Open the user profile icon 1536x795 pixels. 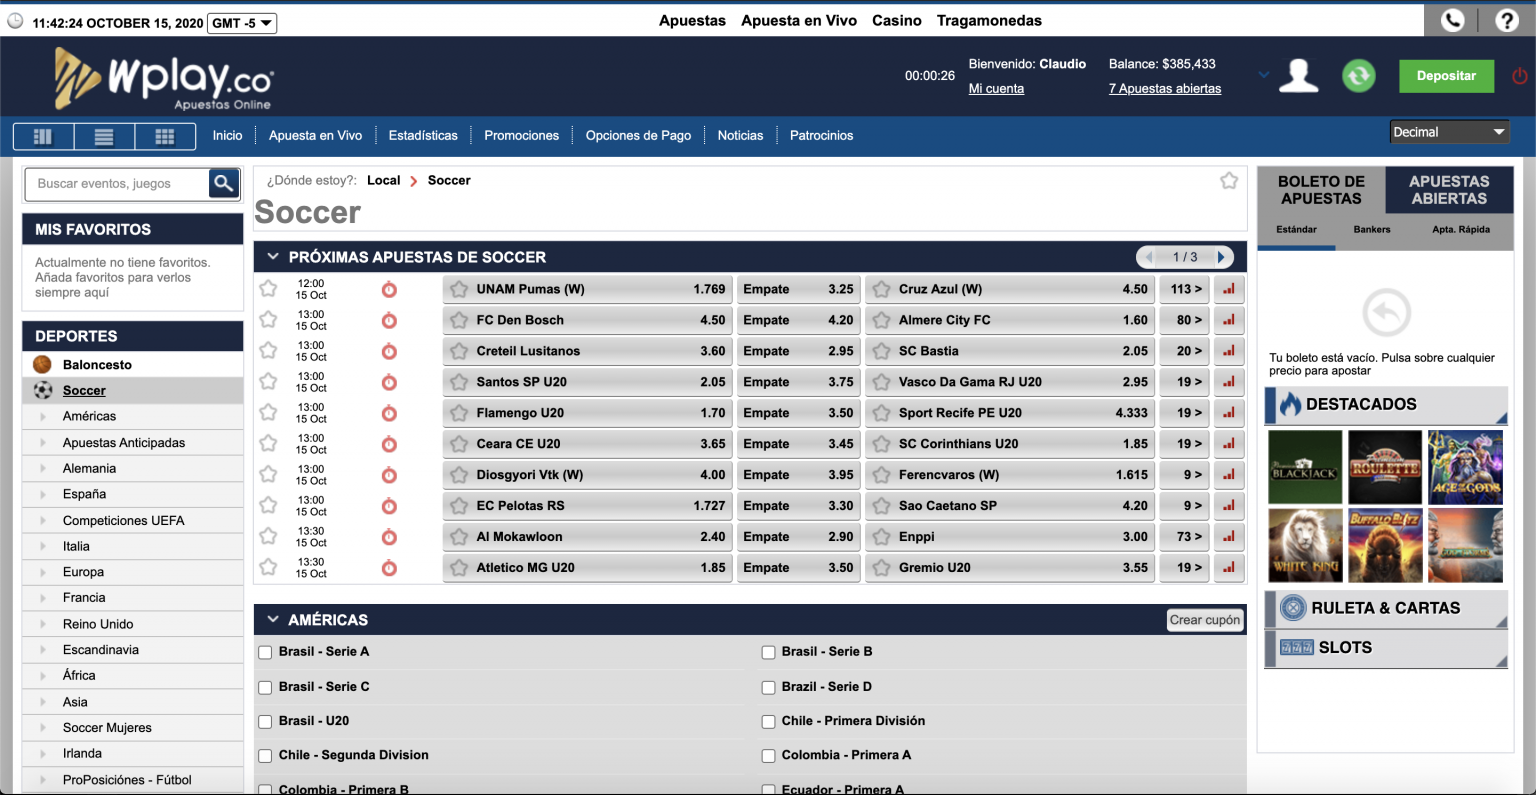(1299, 76)
